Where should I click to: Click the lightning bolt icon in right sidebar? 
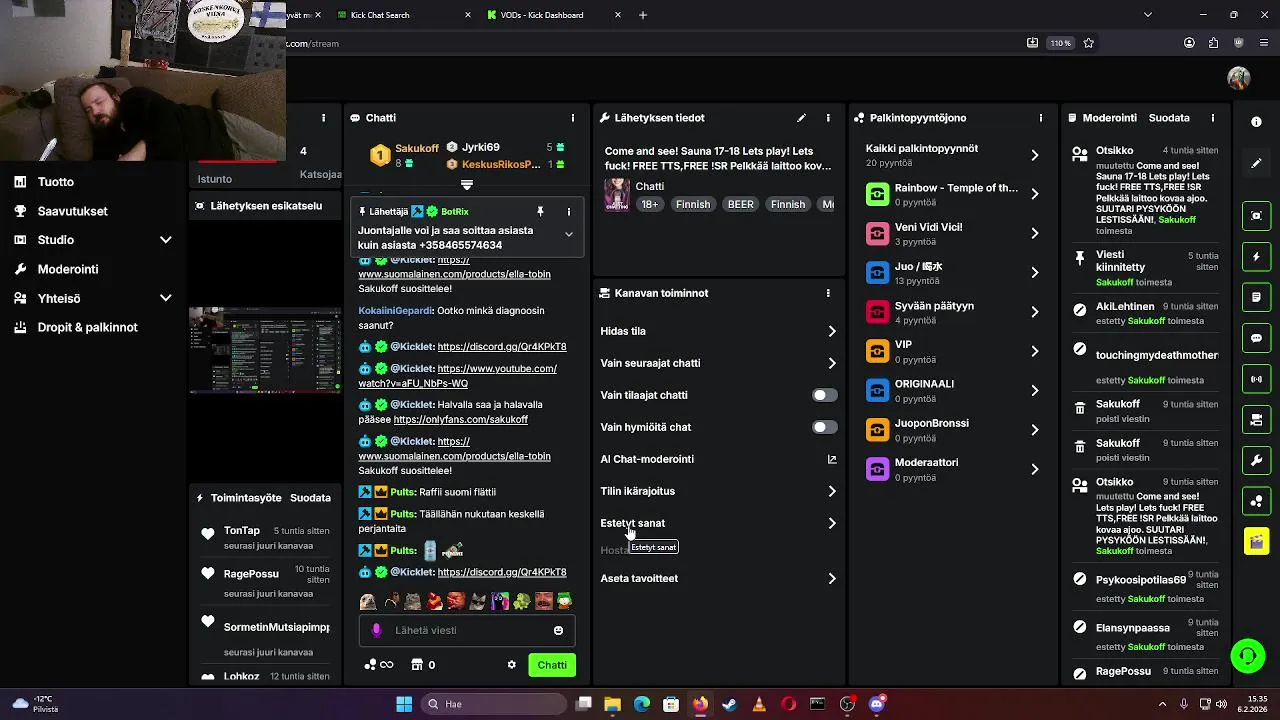click(x=1256, y=257)
